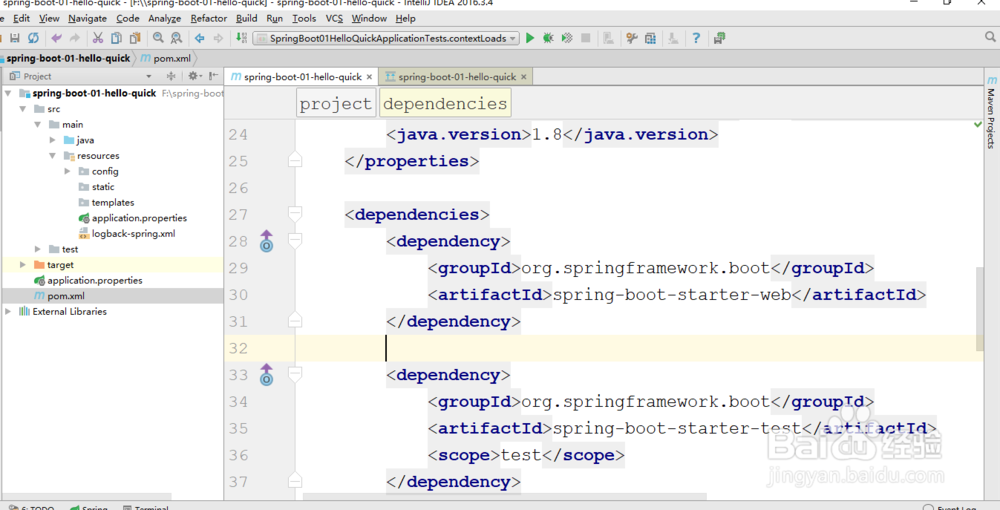Click the Run with Coverage icon
Viewport: 1000px width, 510px height.
tap(567, 38)
